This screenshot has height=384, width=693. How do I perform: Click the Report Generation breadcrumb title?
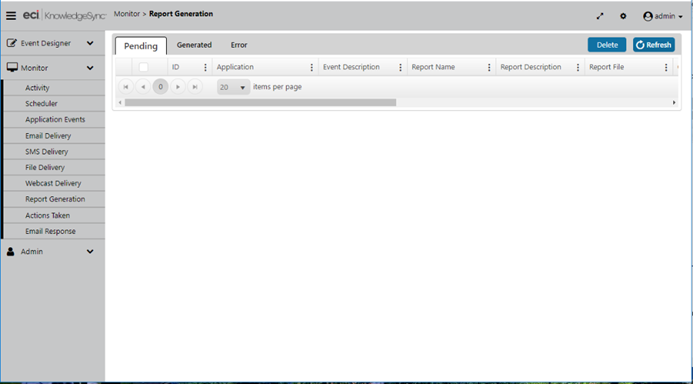(181, 14)
